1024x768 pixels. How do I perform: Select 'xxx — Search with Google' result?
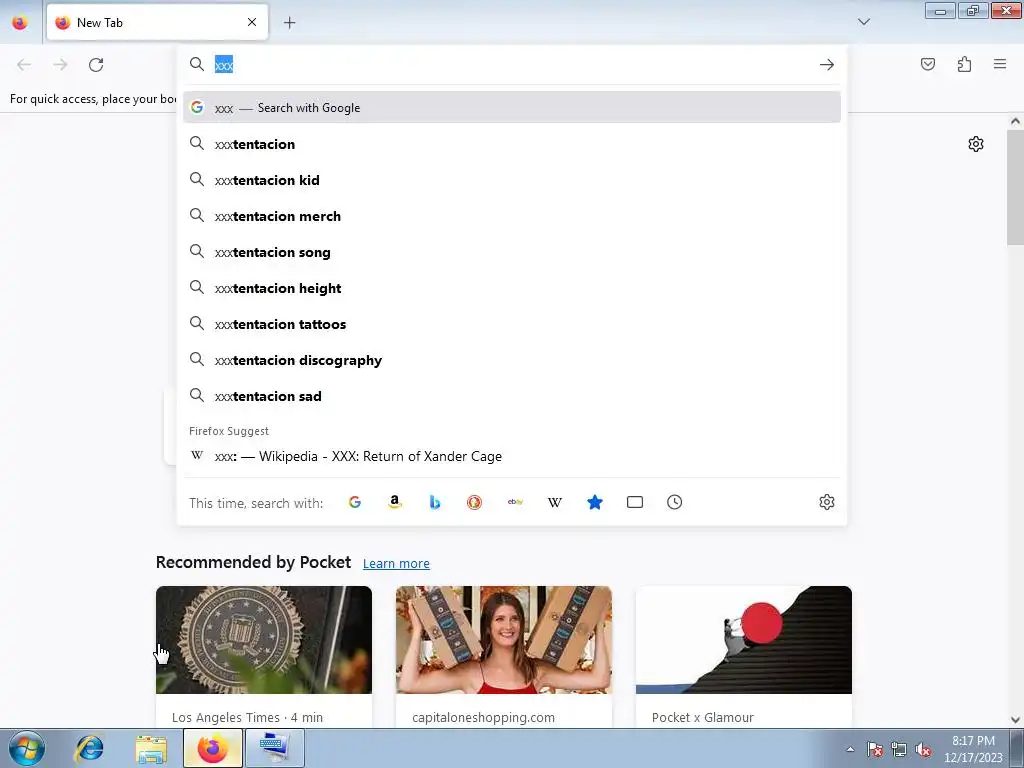[512, 107]
